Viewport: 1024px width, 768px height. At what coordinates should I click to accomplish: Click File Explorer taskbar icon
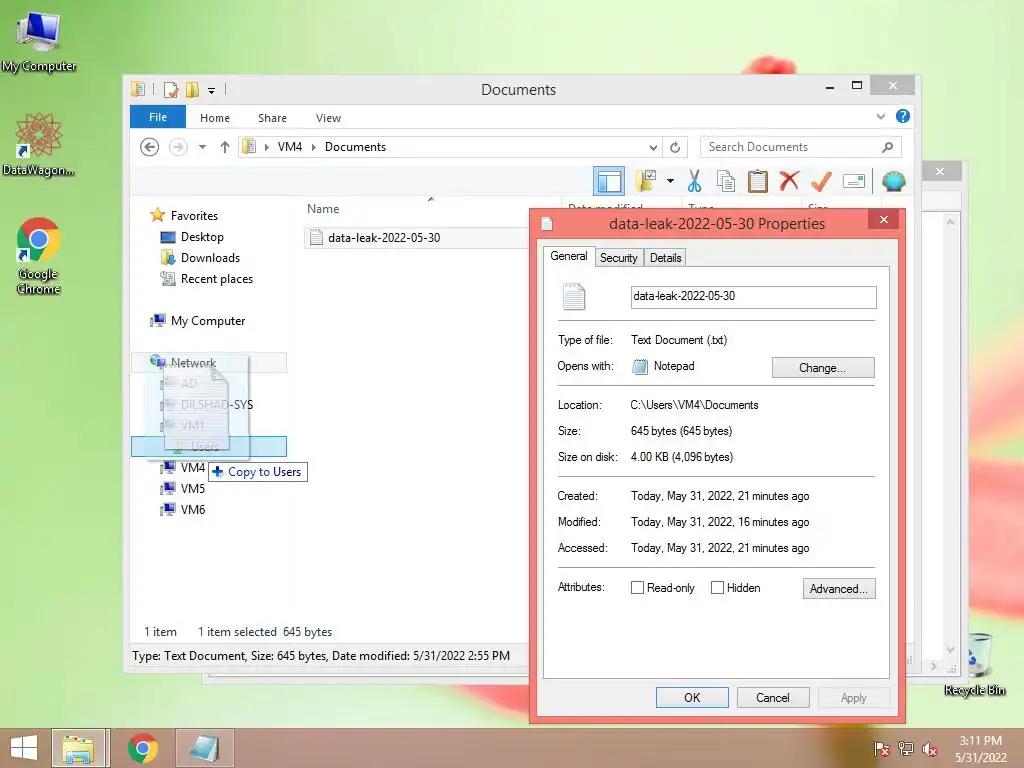pyautogui.click(x=78, y=748)
